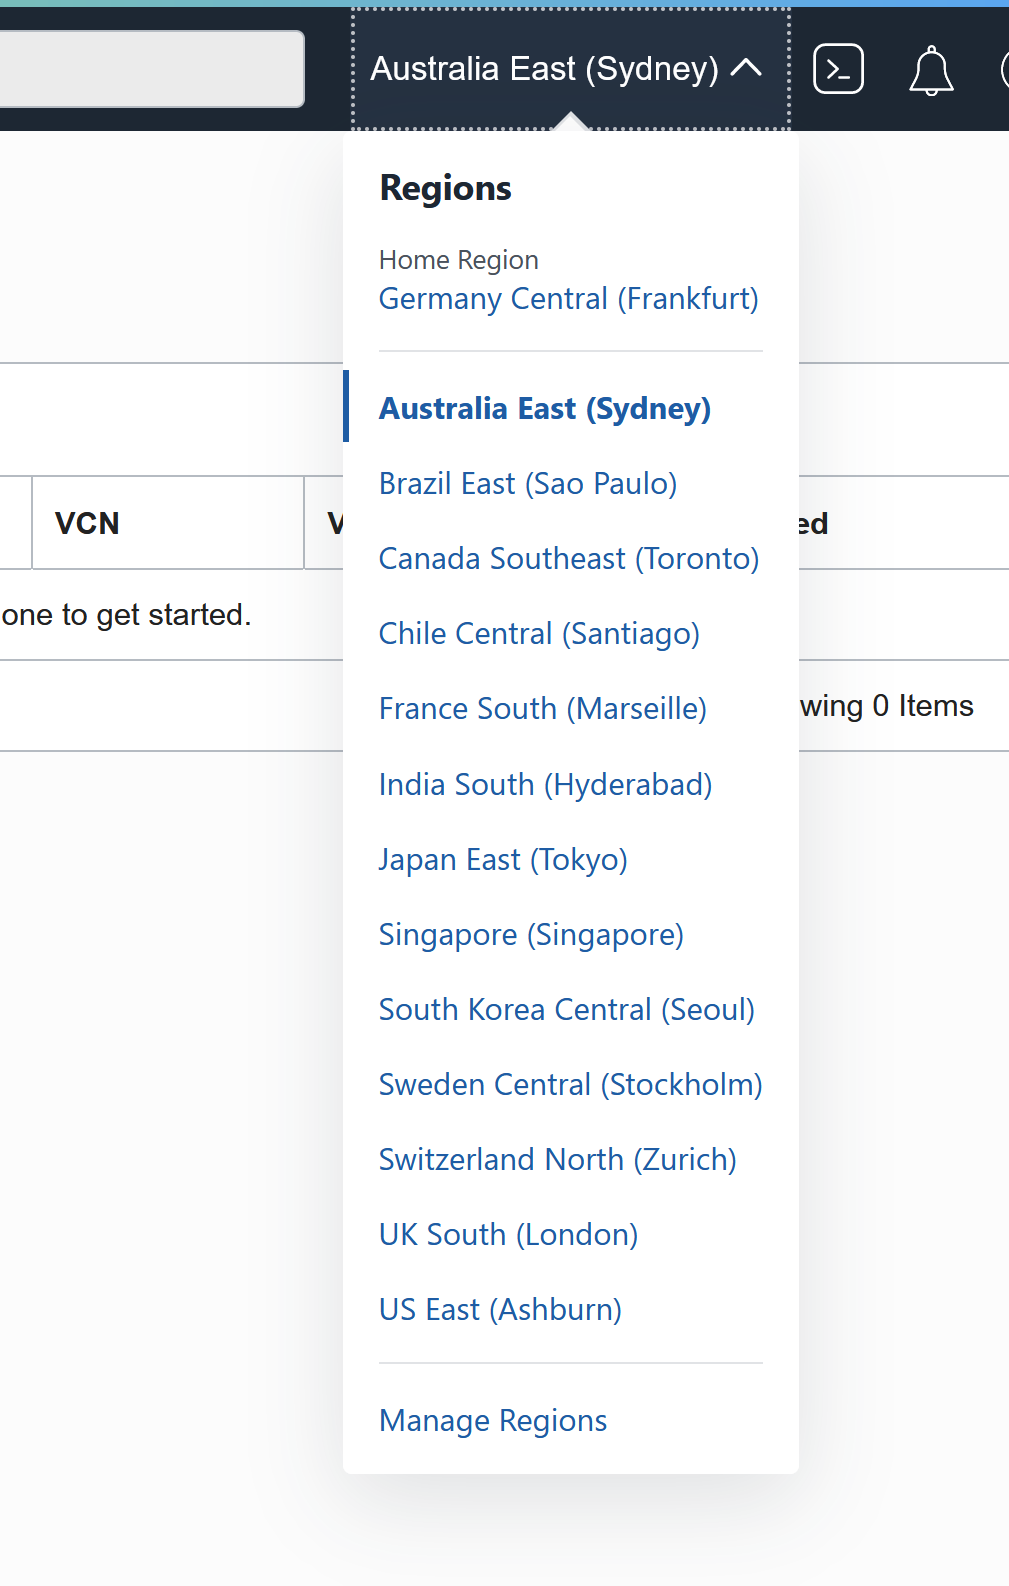Screen dimensions: 1009x1586
Task: Select India South (Hyderabad) region
Action: [545, 785]
